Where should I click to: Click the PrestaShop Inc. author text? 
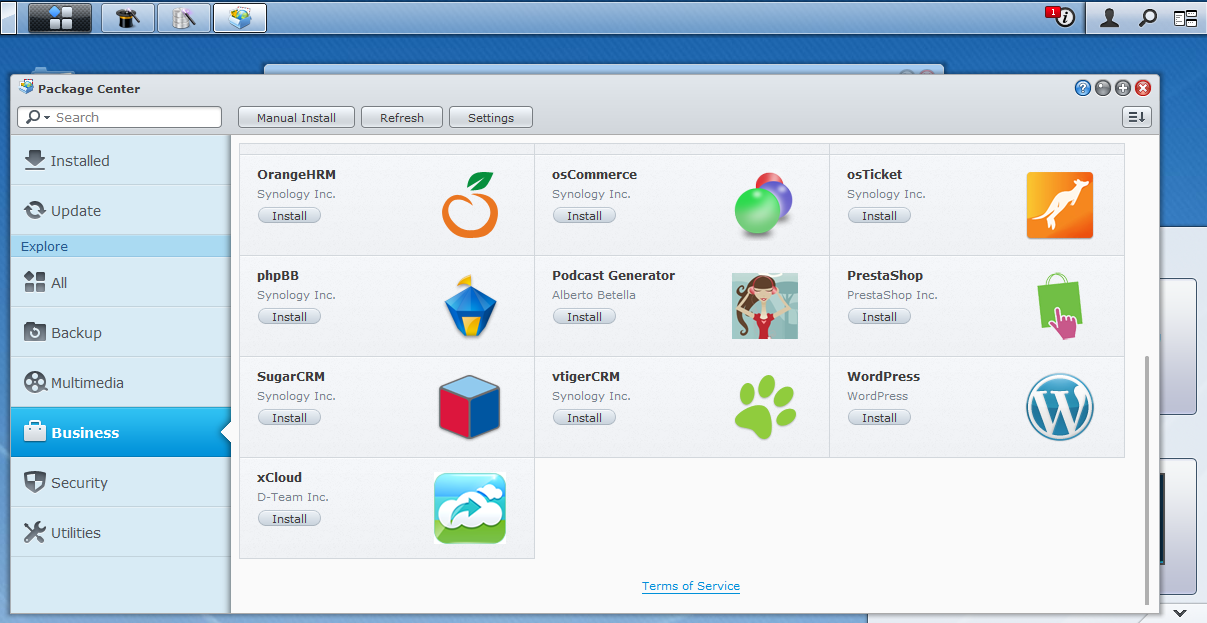click(892, 295)
